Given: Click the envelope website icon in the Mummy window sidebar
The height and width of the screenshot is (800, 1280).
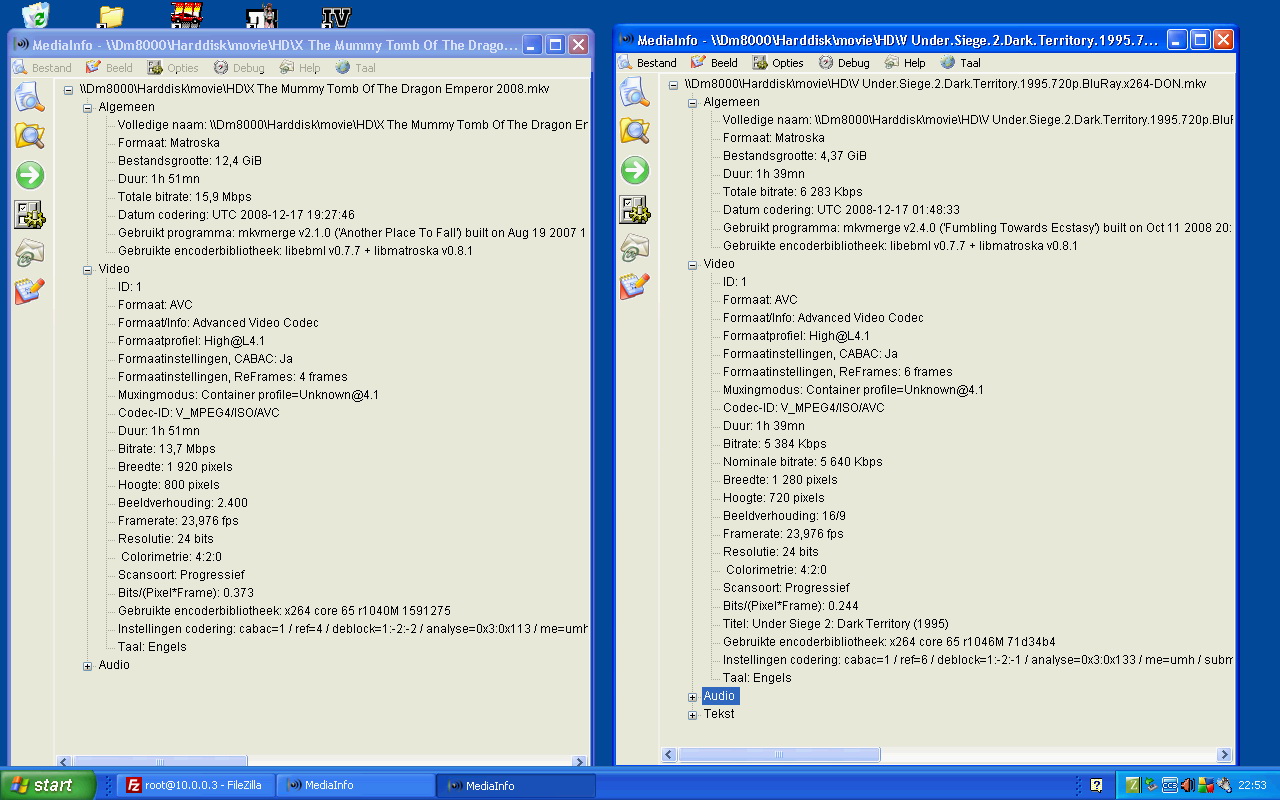Looking at the screenshot, I should pos(29,253).
